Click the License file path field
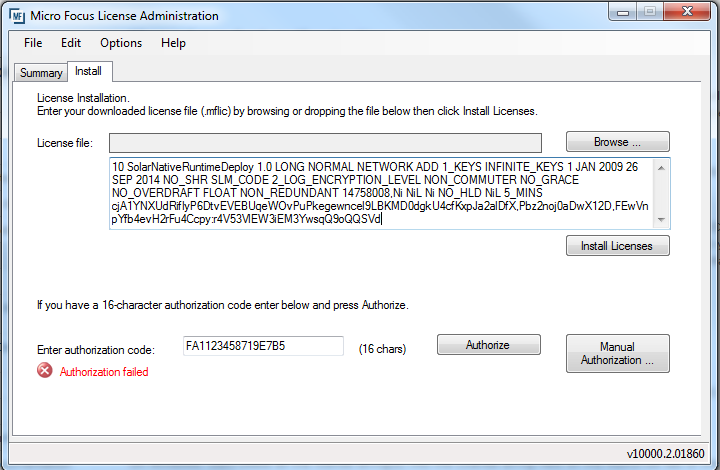This screenshot has width=720, height=470. pyautogui.click(x=325, y=143)
